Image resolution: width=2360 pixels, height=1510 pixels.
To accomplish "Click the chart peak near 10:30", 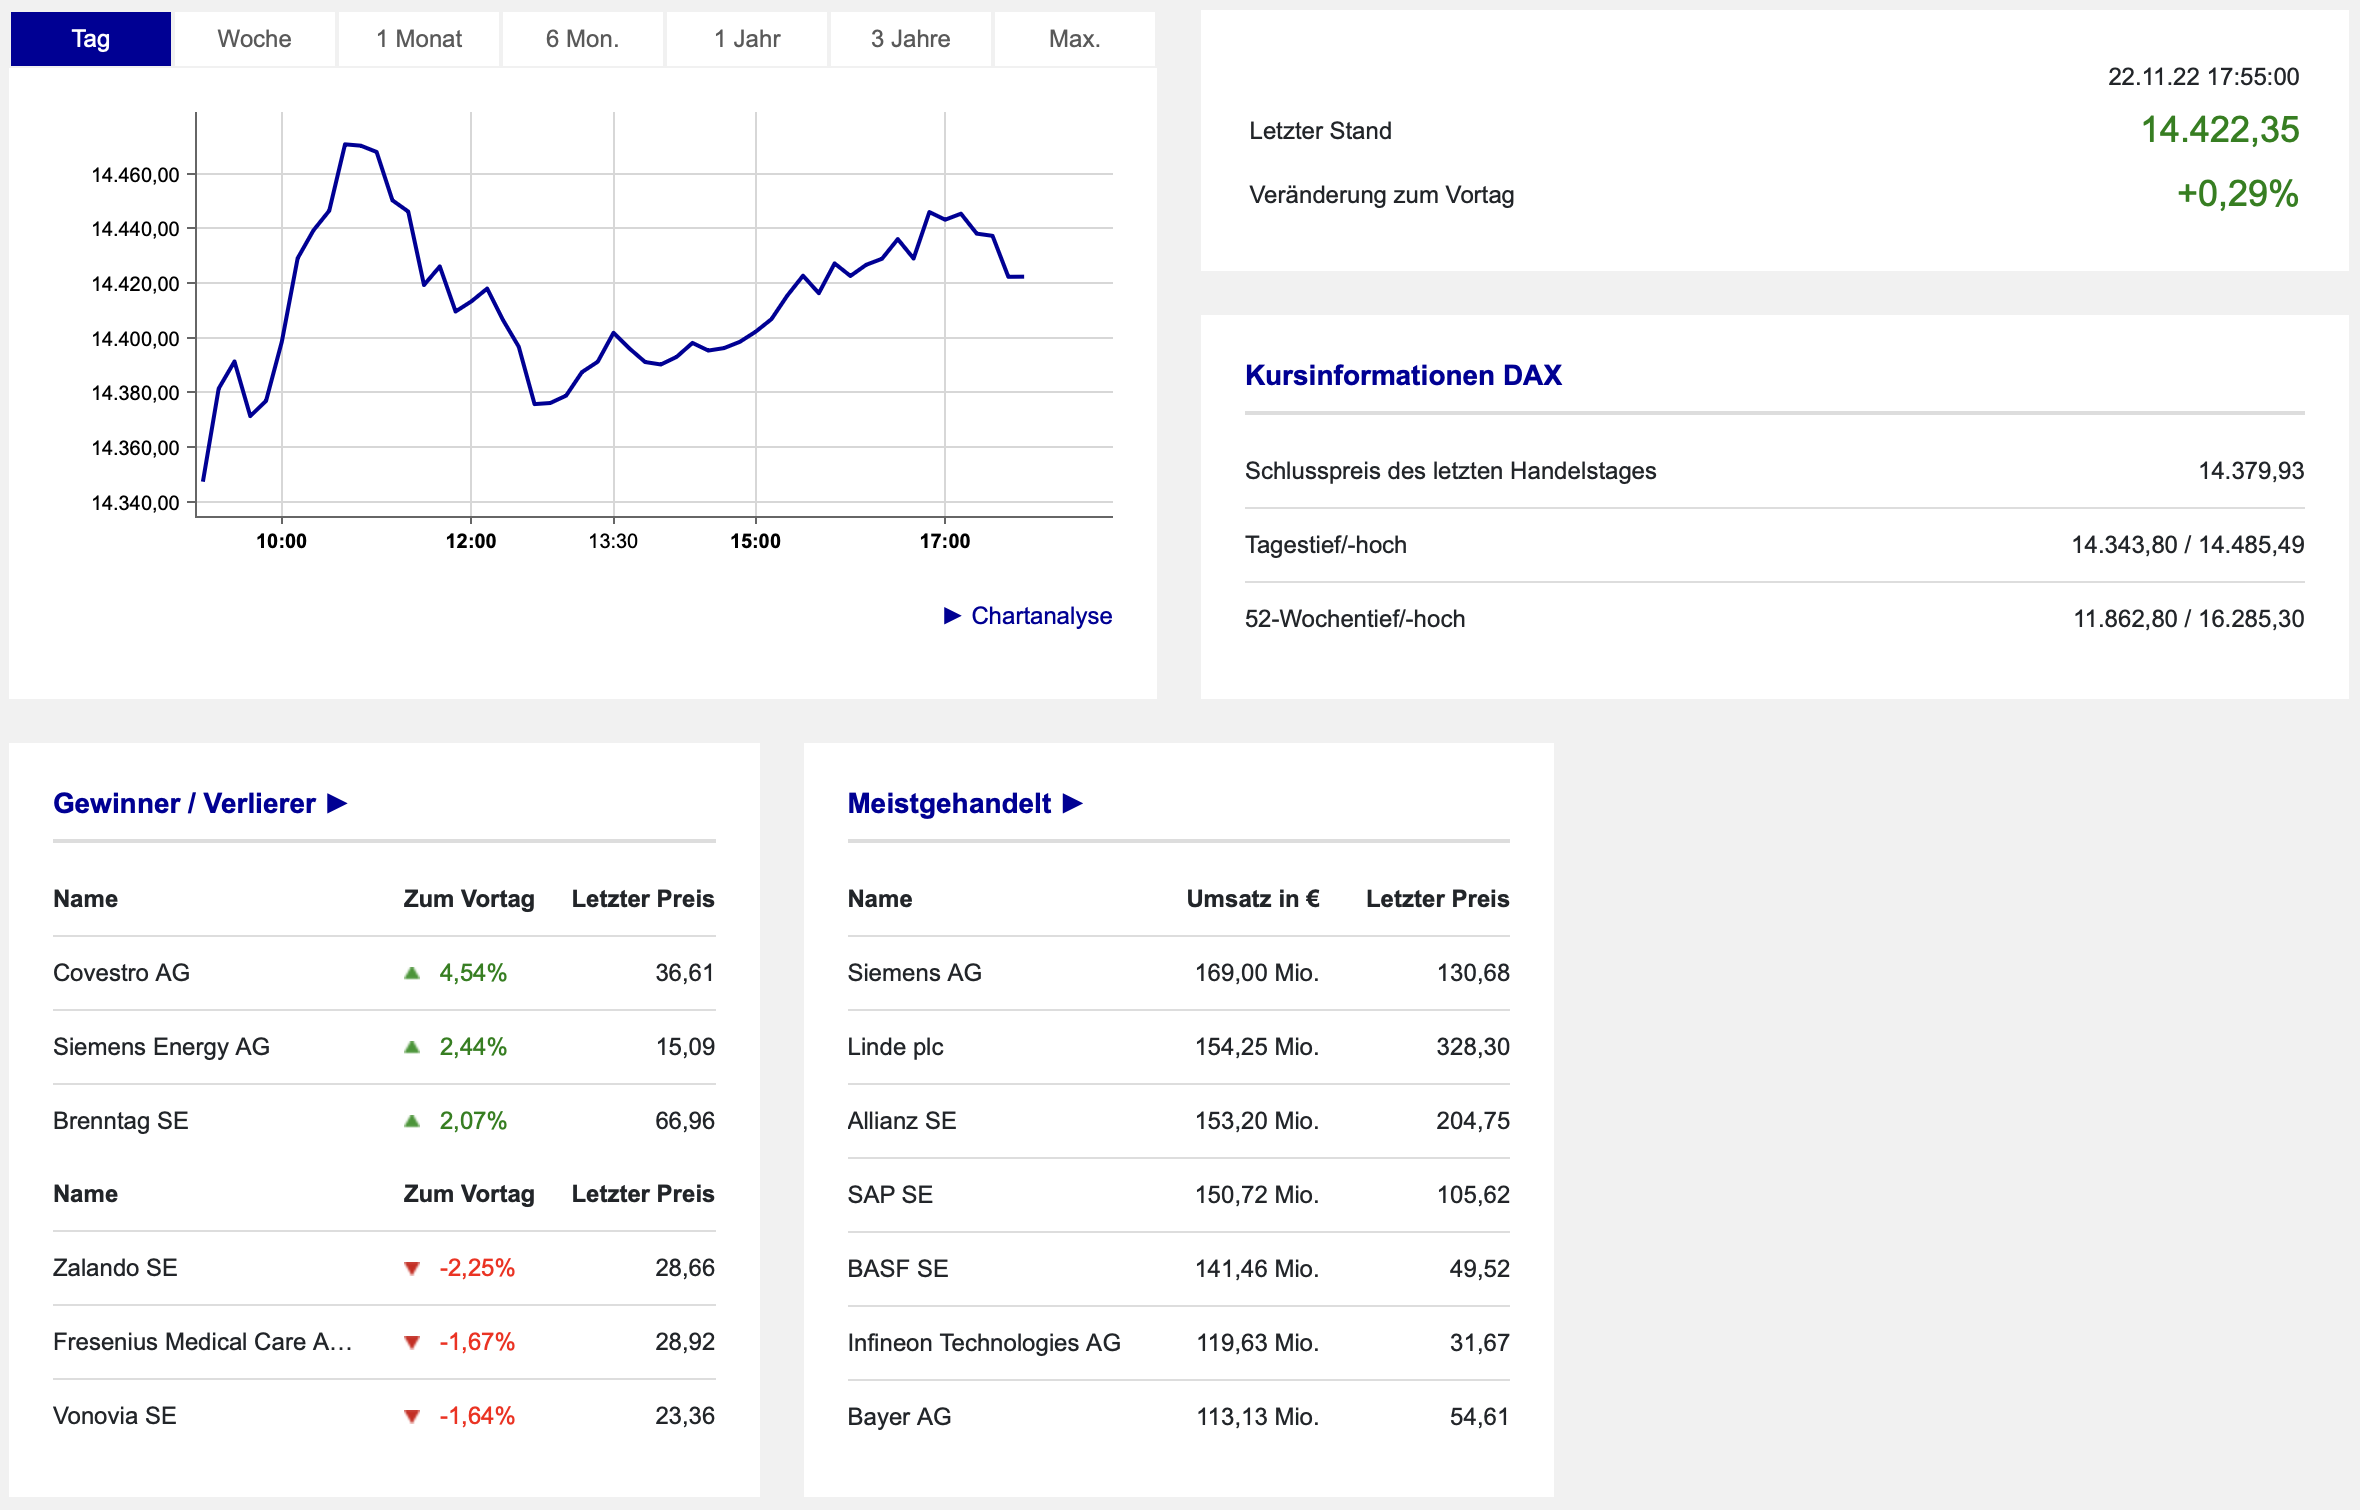I will [346, 144].
